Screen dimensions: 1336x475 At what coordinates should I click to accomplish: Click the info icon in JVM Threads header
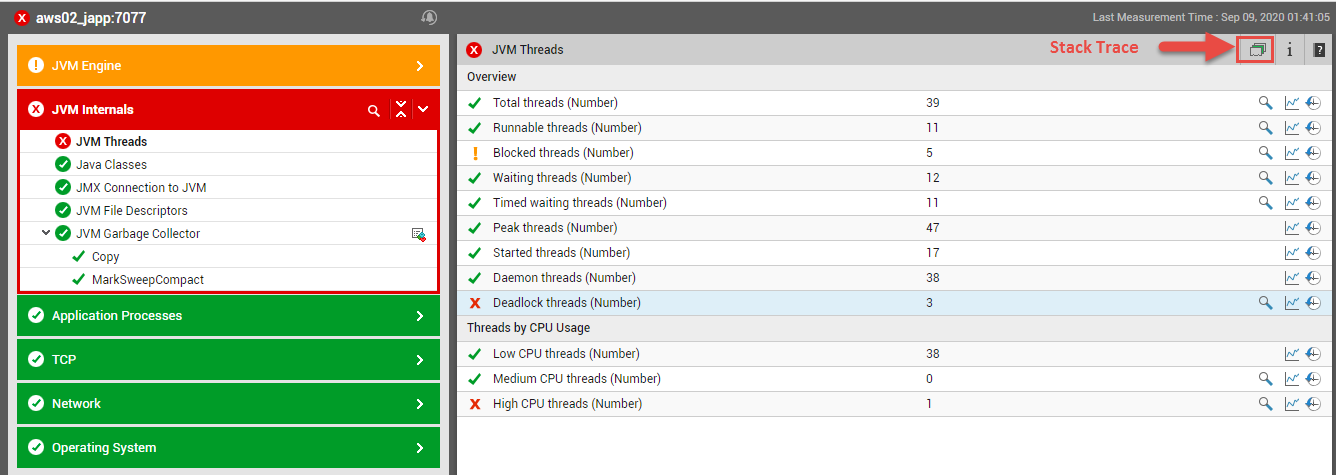[x=1290, y=49]
